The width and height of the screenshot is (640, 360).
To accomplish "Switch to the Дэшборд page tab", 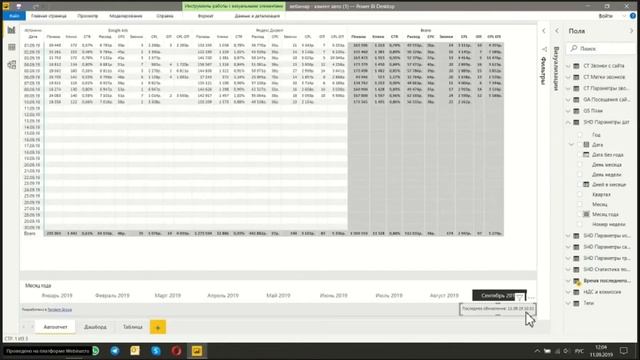I will tap(95, 327).
